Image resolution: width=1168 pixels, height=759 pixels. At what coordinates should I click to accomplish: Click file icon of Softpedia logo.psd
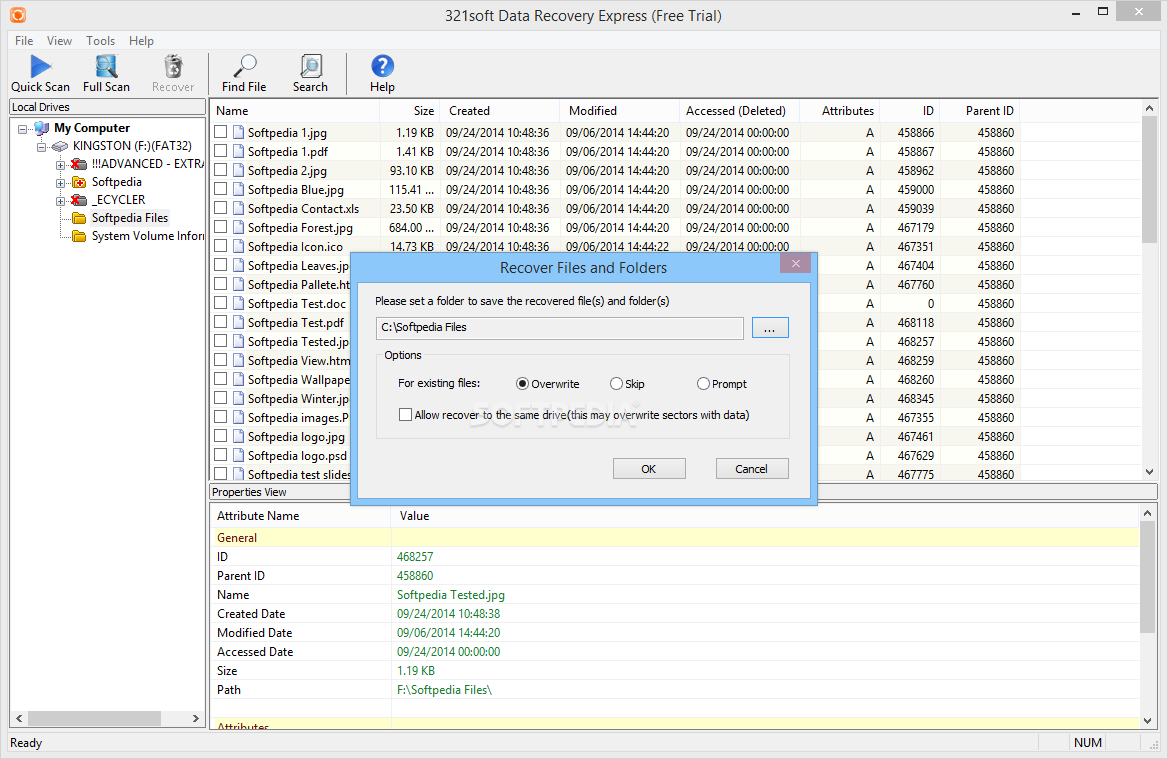click(x=238, y=455)
